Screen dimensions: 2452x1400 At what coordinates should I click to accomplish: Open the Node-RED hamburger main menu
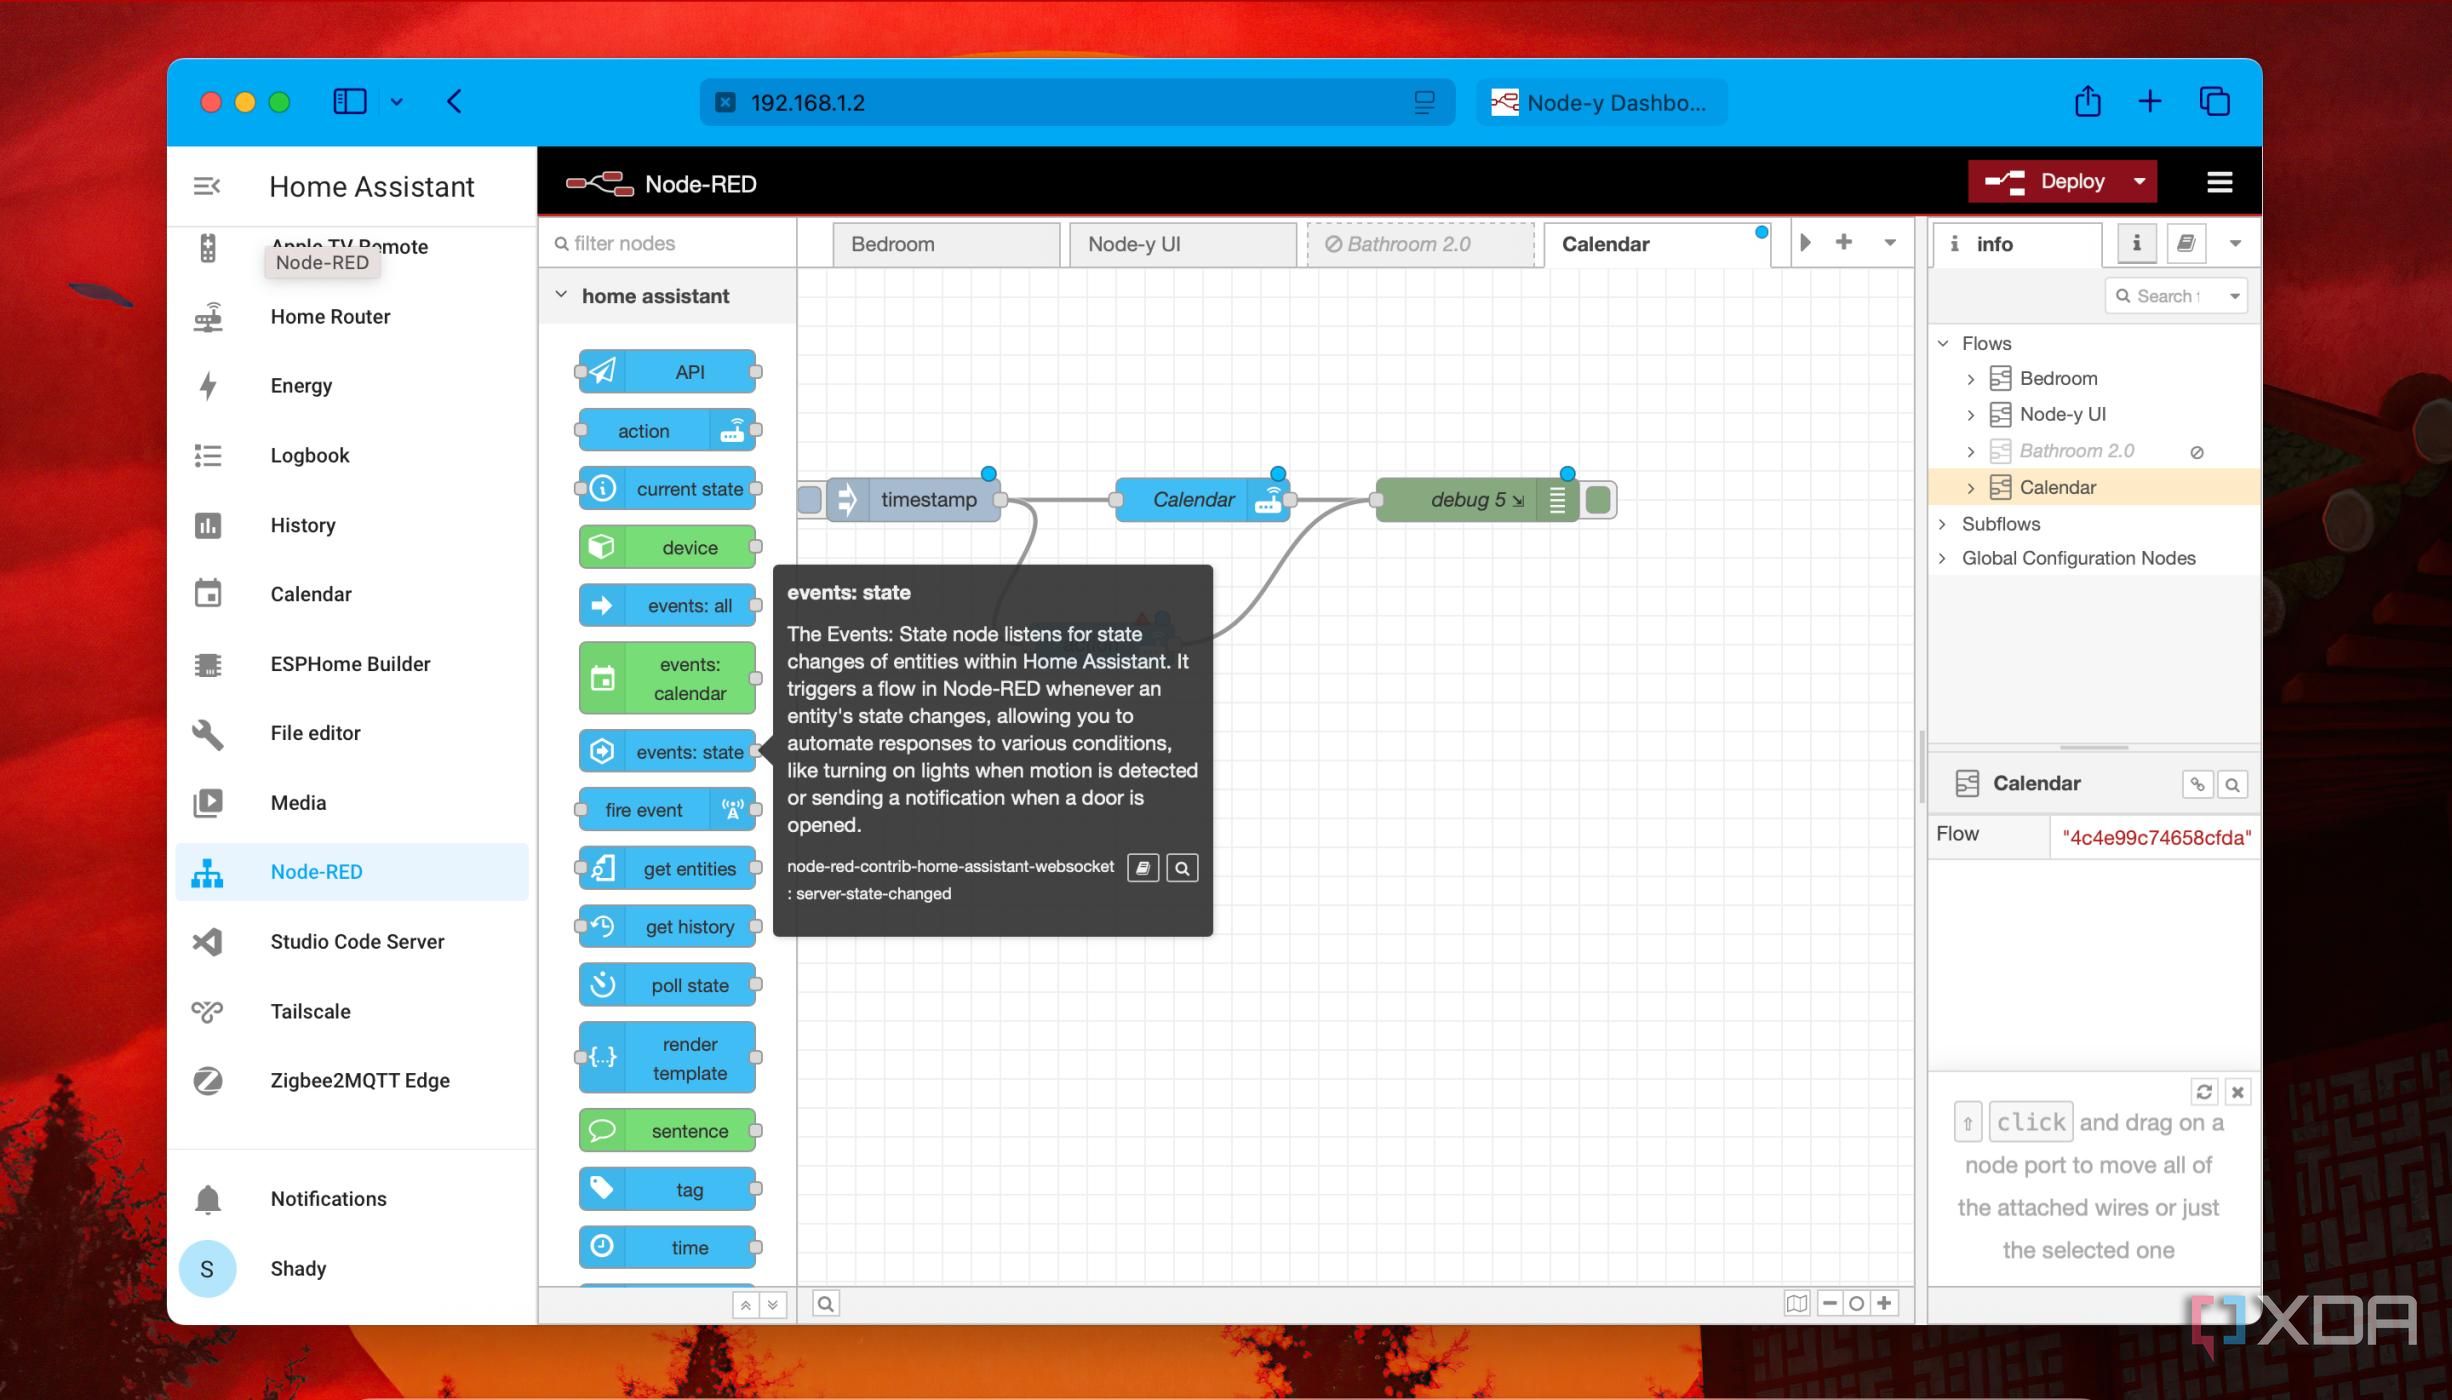tap(2219, 182)
